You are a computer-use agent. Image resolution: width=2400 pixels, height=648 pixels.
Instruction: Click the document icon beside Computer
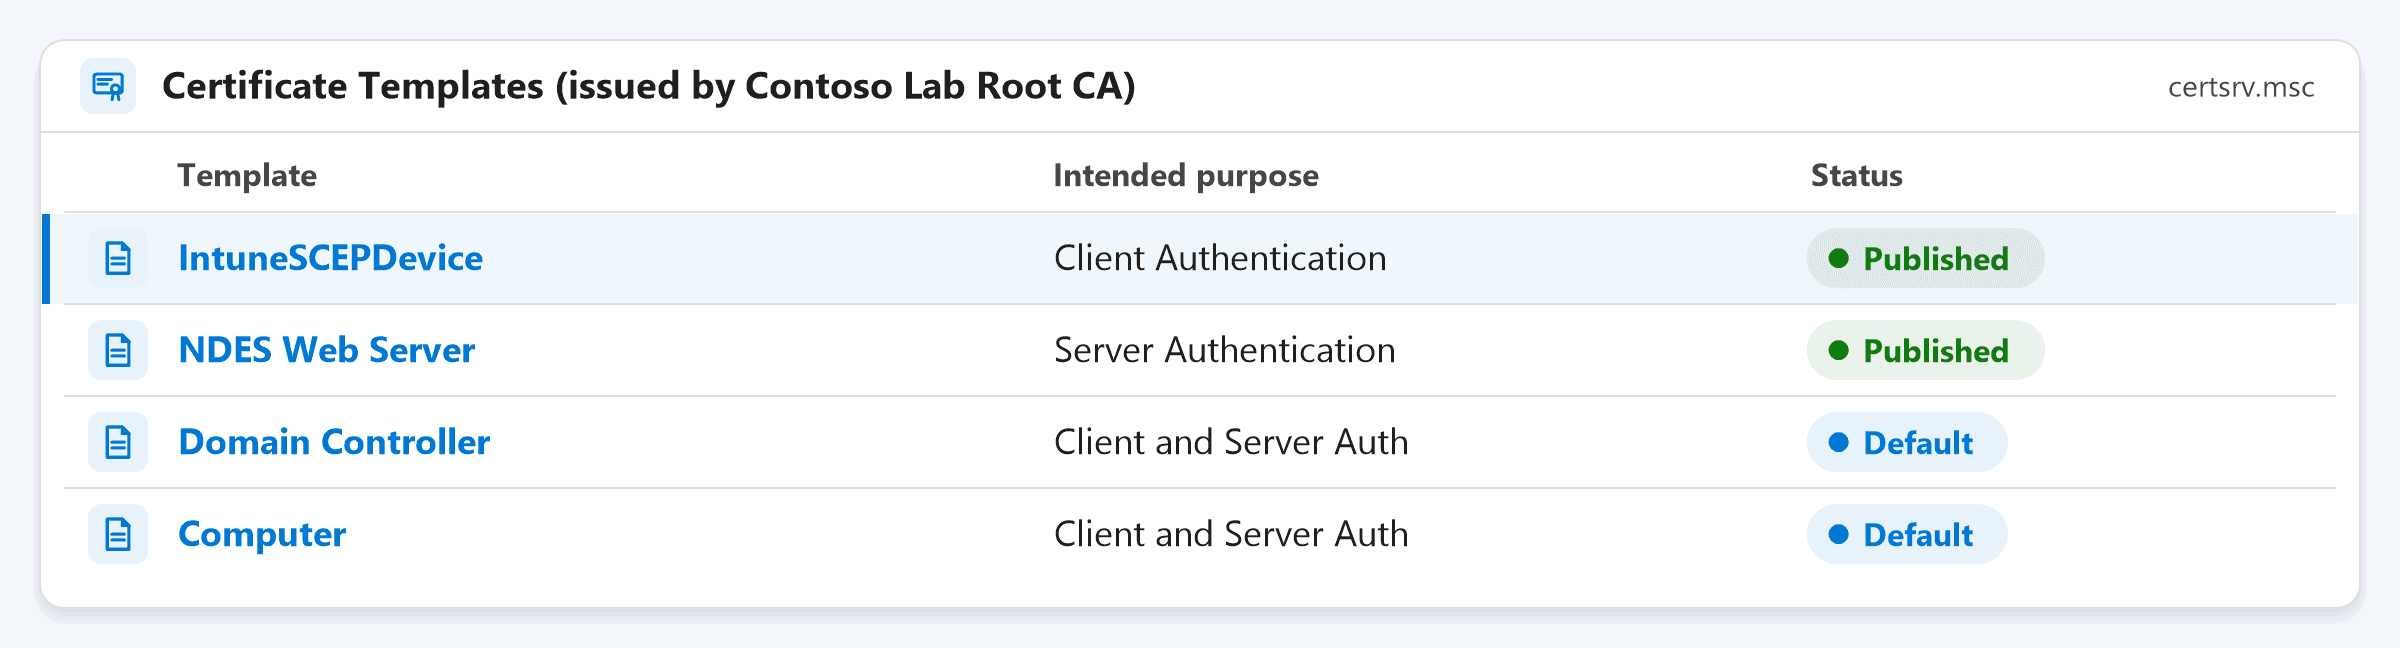[x=118, y=534]
